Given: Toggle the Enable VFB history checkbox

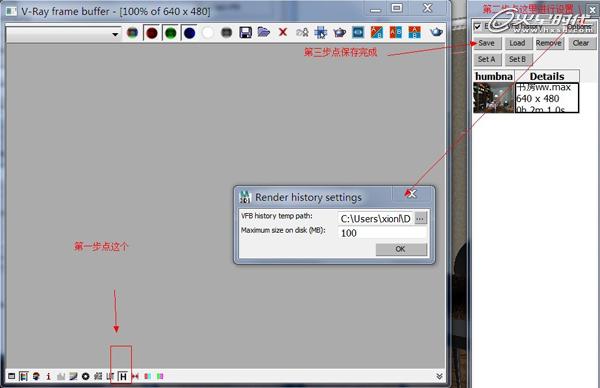Looking at the screenshot, I should [x=477, y=26].
